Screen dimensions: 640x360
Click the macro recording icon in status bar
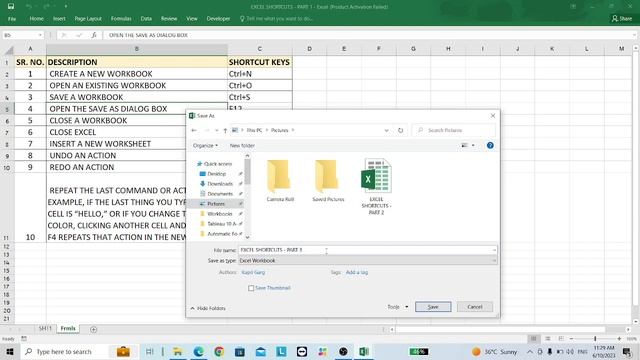[x=24, y=339]
